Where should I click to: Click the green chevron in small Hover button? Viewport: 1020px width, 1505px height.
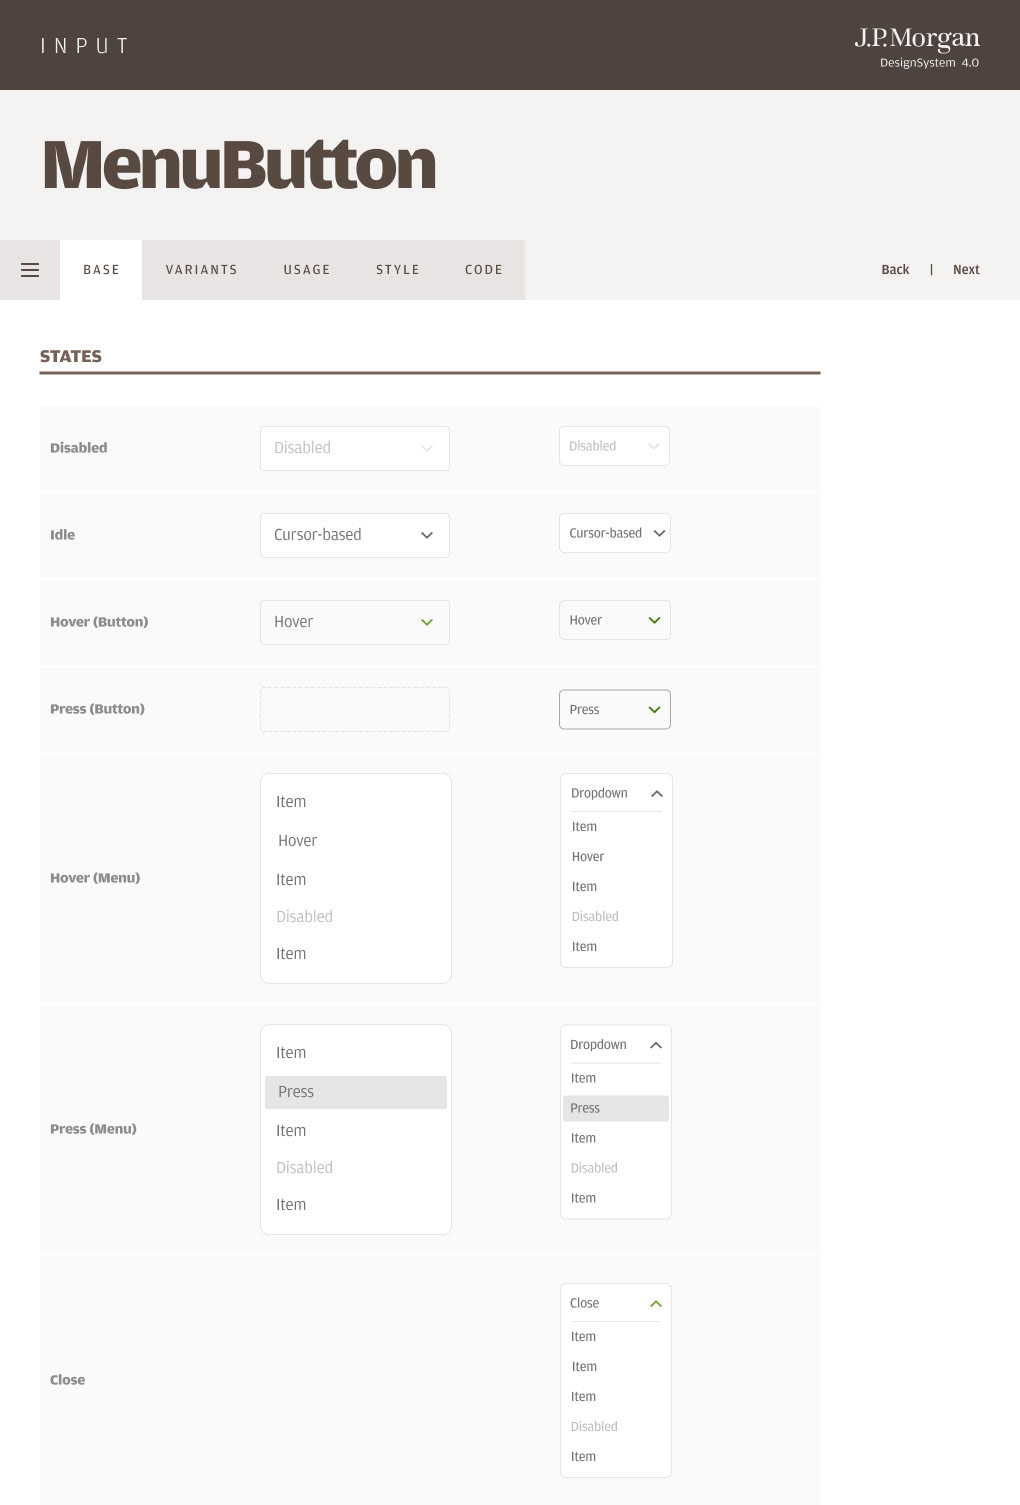pos(654,621)
